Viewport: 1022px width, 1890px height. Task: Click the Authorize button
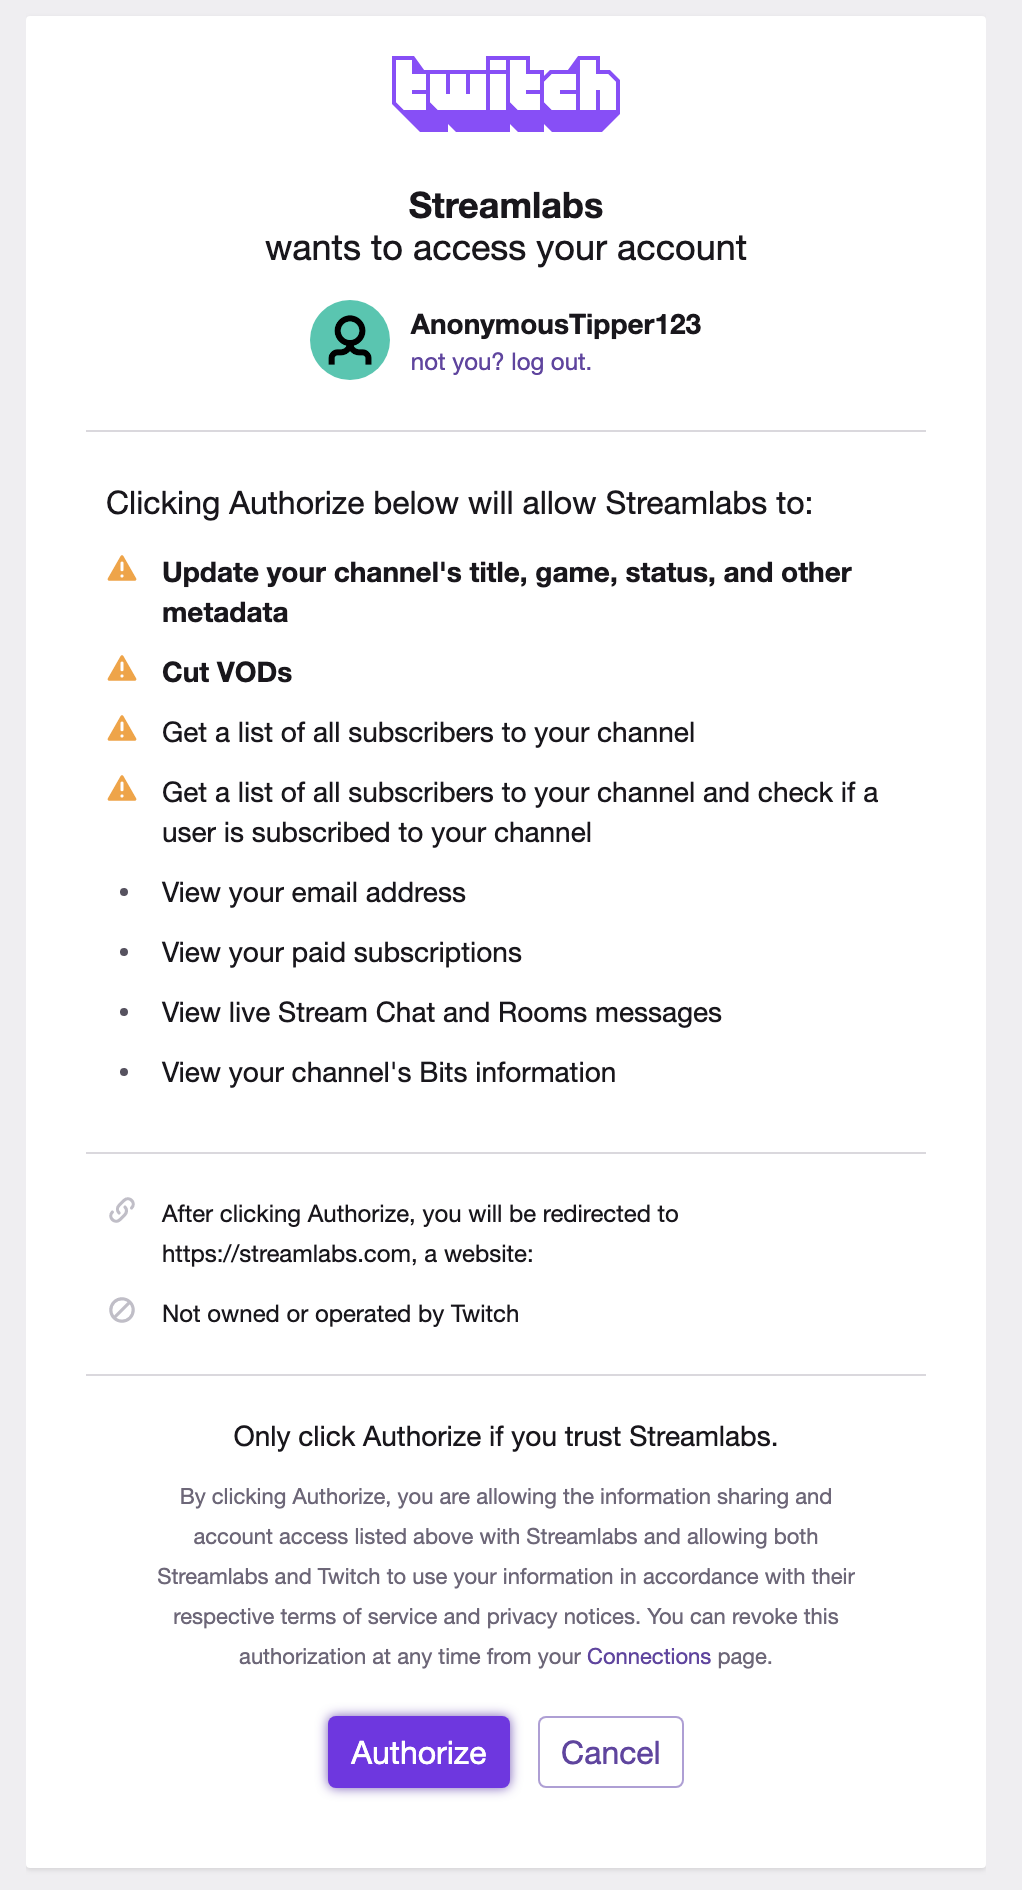coord(419,1752)
